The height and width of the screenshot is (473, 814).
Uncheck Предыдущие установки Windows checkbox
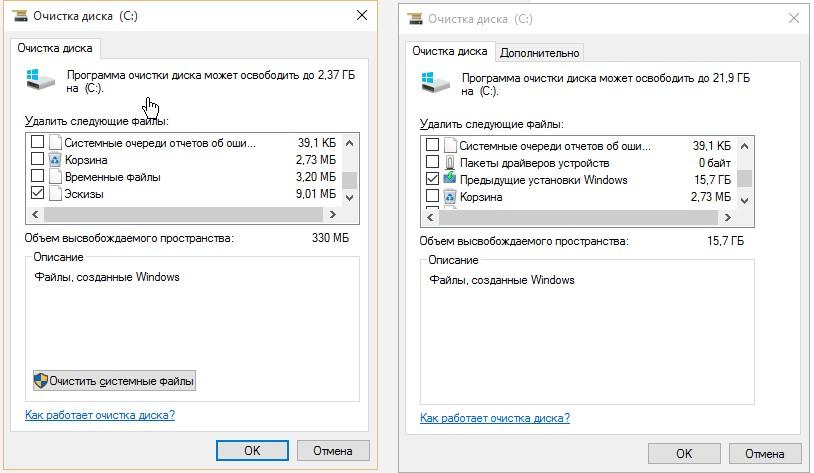432,180
